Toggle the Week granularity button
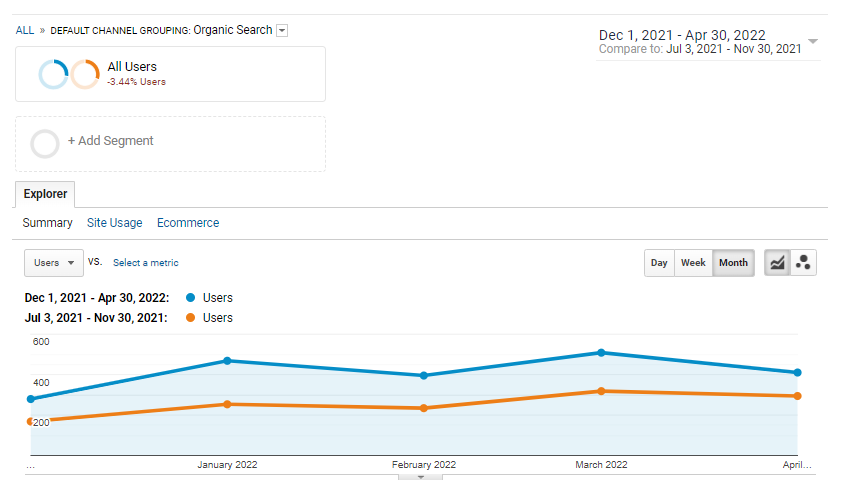Image resolution: width=843 pixels, height=494 pixels. click(x=693, y=263)
